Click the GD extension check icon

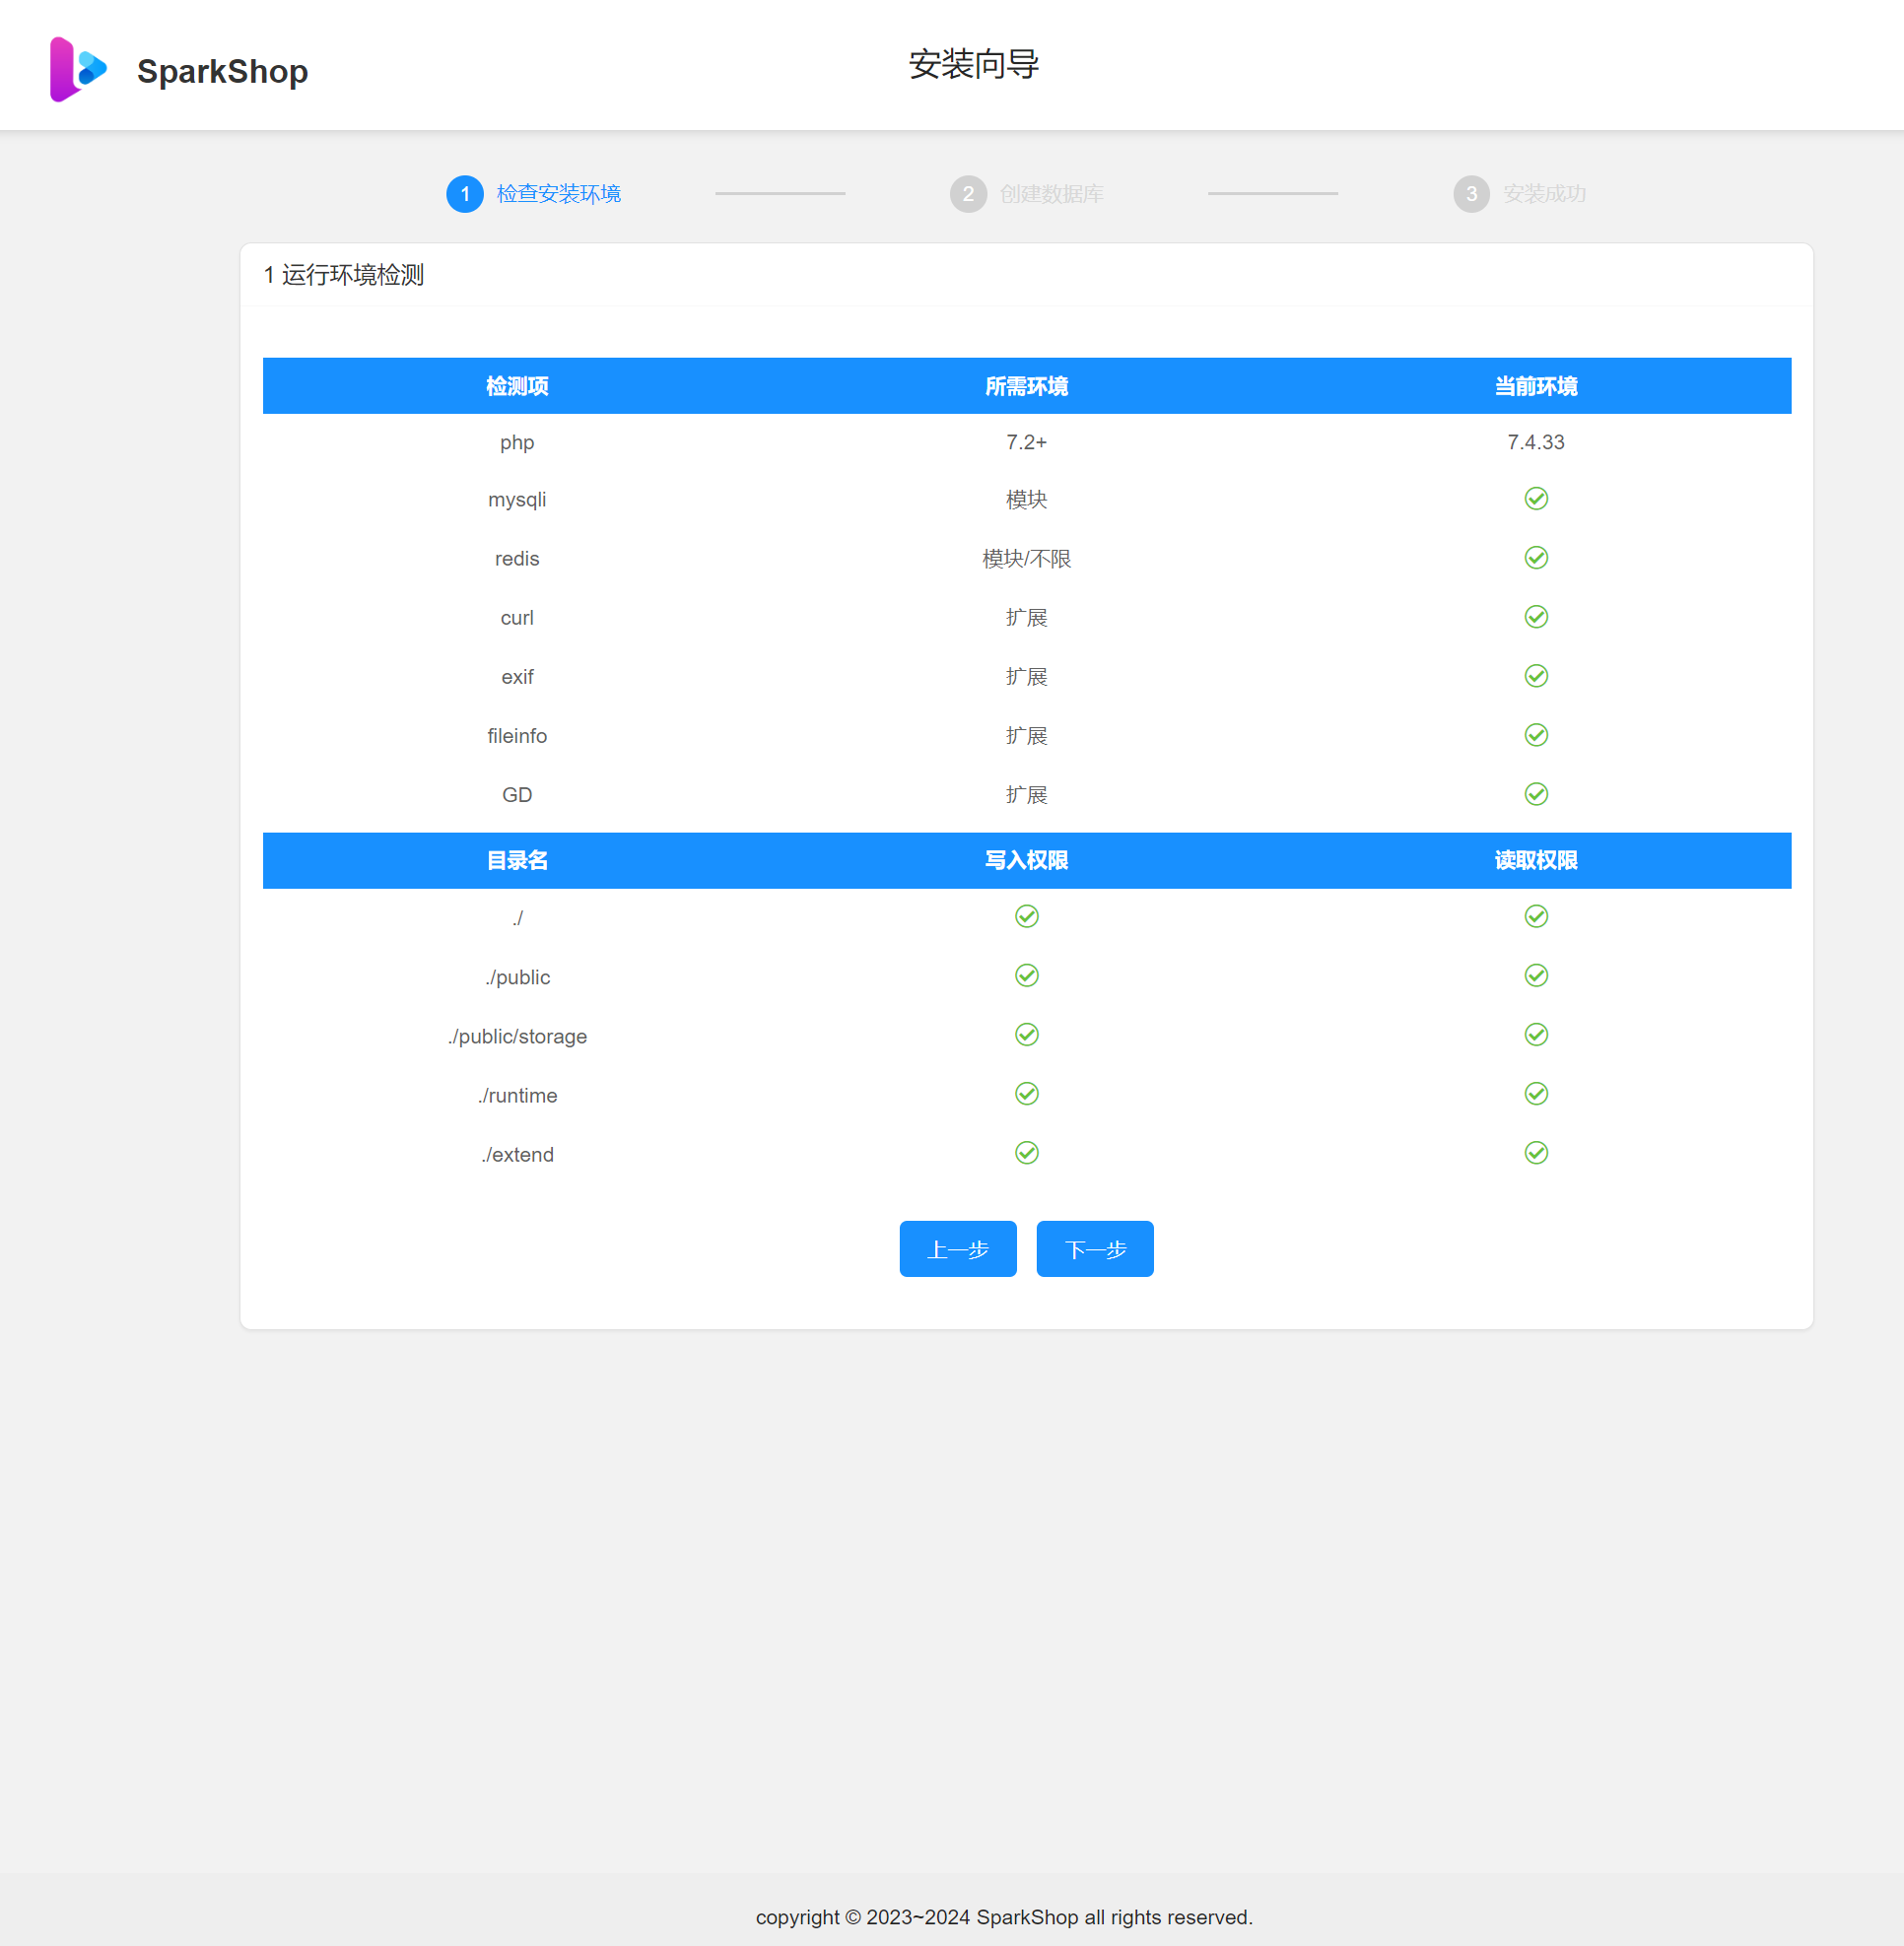tap(1535, 794)
